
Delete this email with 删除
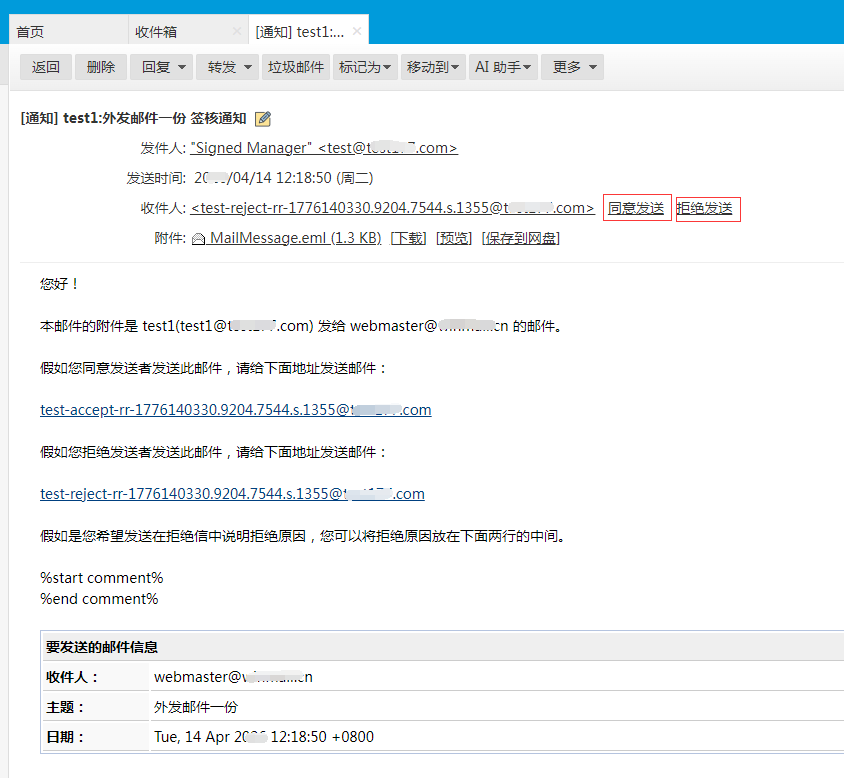click(x=101, y=68)
